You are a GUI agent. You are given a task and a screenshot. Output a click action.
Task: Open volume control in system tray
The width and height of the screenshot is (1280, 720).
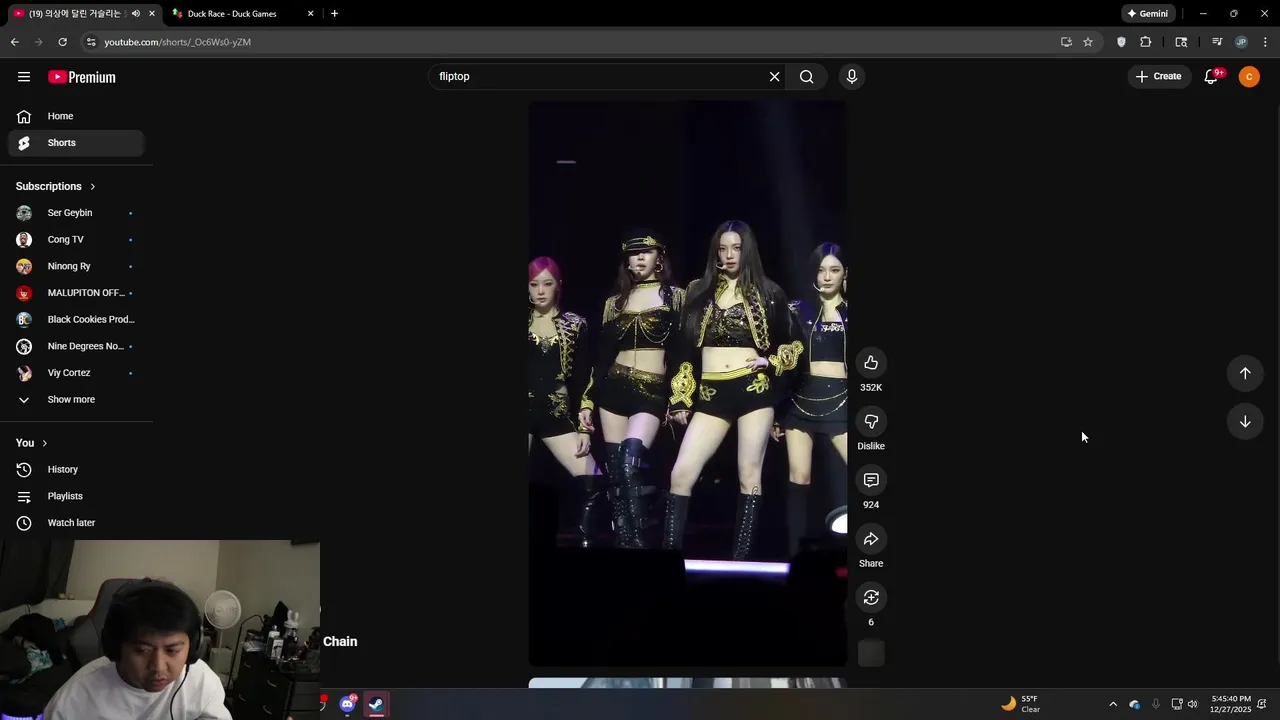coord(1192,704)
